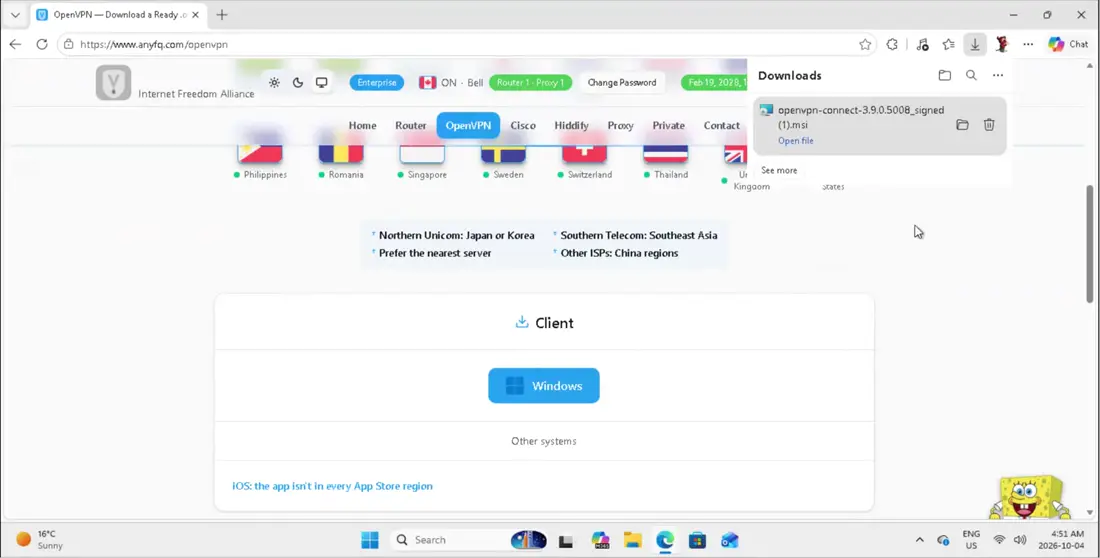Click the browser Downloads toolbar icon
The width and height of the screenshot is (1100, 558).
tap(974, 44)
